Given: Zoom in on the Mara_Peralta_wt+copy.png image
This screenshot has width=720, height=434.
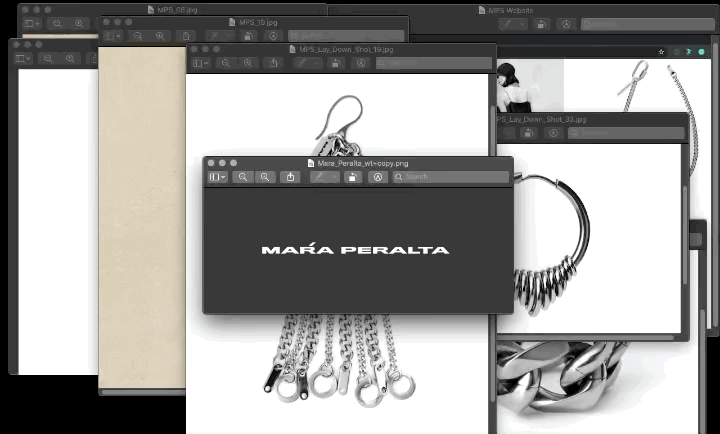Looking at the screenshot, I should coord(265,177).
